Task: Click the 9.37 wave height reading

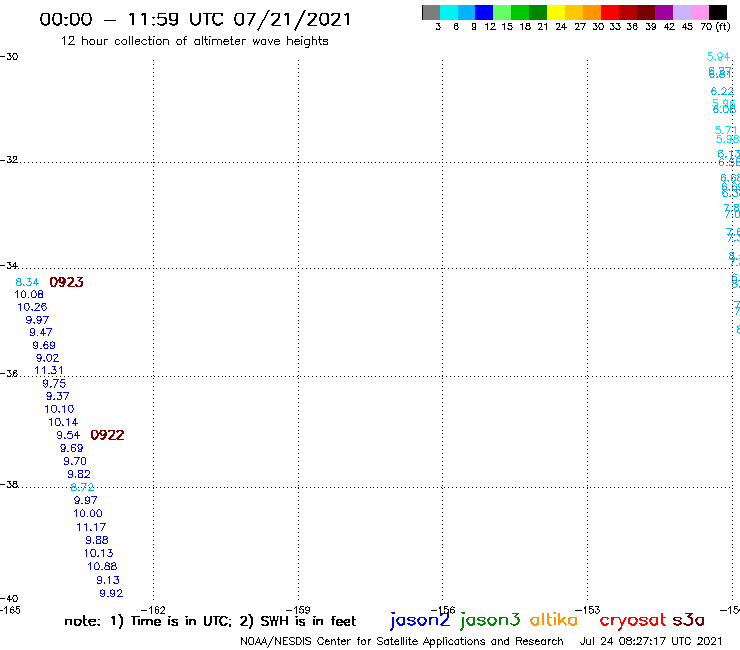Action: click(57, 397)
